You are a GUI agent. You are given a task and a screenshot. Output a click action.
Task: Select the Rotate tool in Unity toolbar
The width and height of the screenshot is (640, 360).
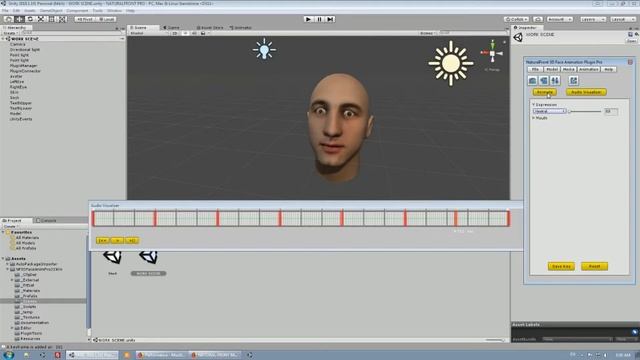pos(30,19)
